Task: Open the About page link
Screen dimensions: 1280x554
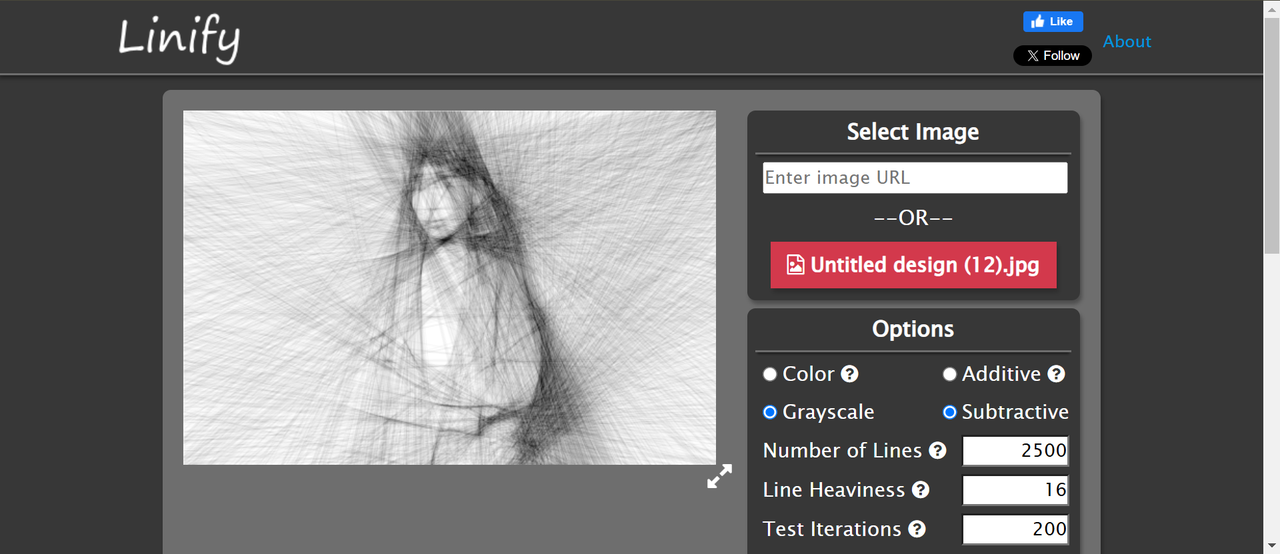Action: click(x=1127, y=41)
